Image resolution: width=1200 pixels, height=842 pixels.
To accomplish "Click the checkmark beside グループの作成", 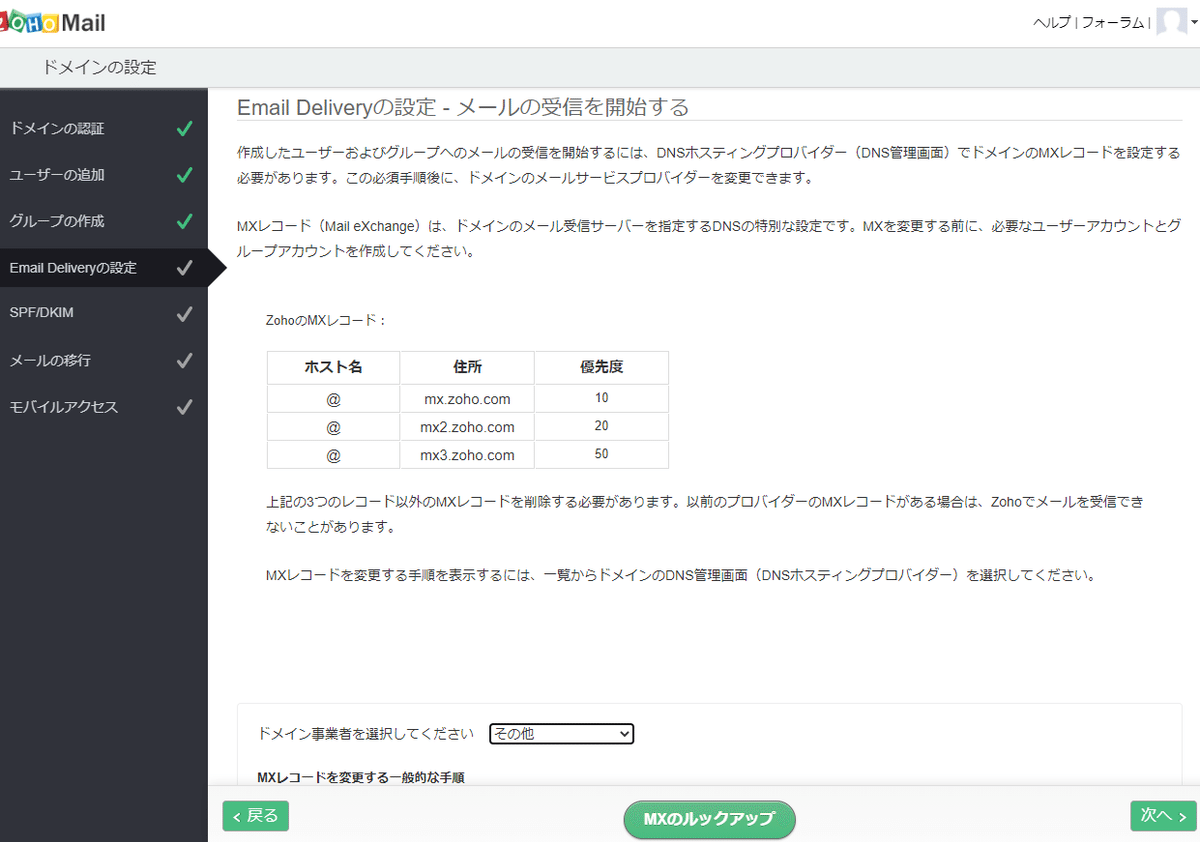I will 183,221.
